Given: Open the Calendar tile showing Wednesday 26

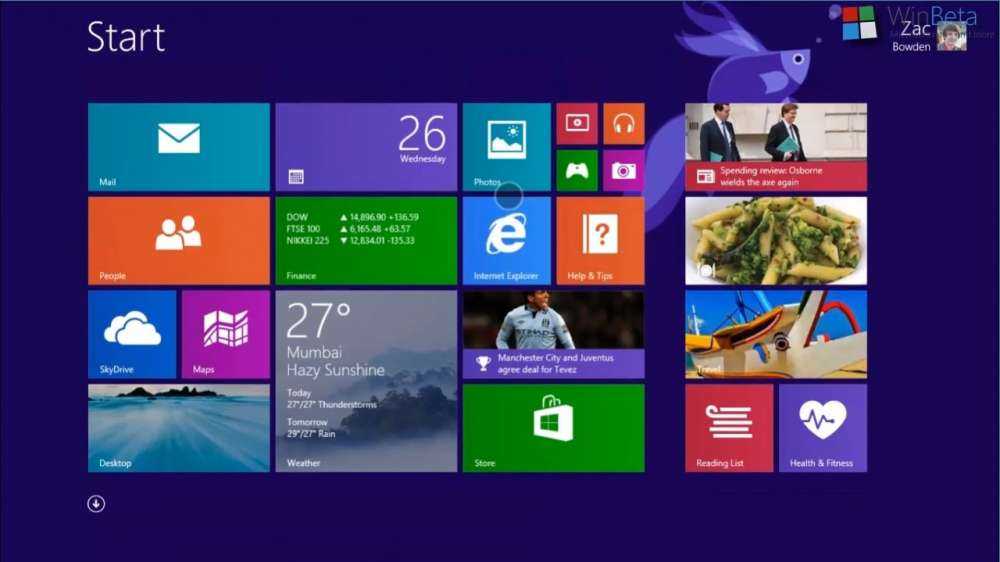Looking at the screenshot, I should pos(366,146).
